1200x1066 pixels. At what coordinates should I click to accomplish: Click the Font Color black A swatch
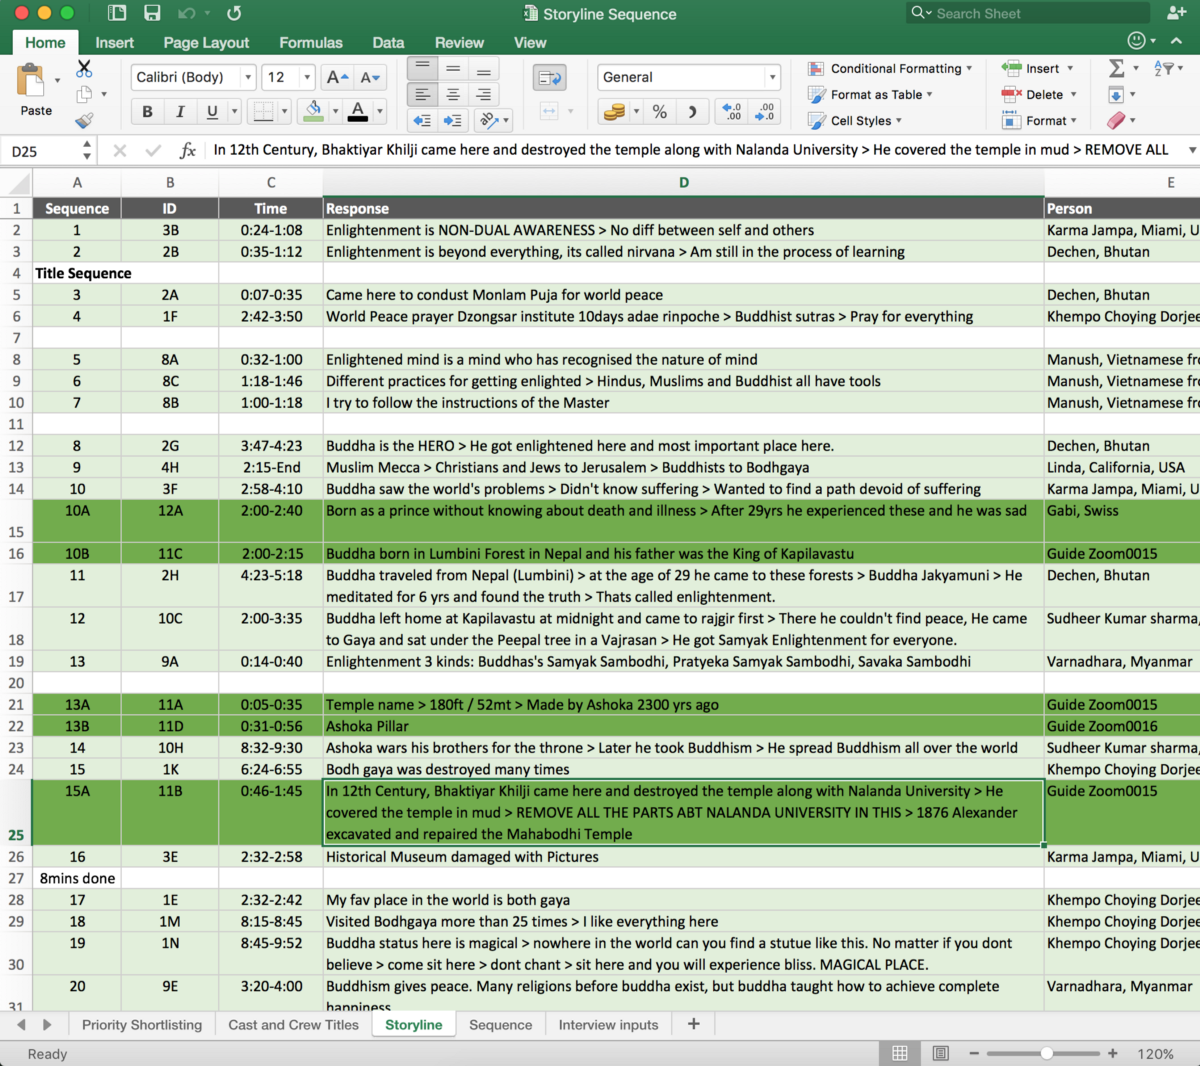tap(358, 111)
